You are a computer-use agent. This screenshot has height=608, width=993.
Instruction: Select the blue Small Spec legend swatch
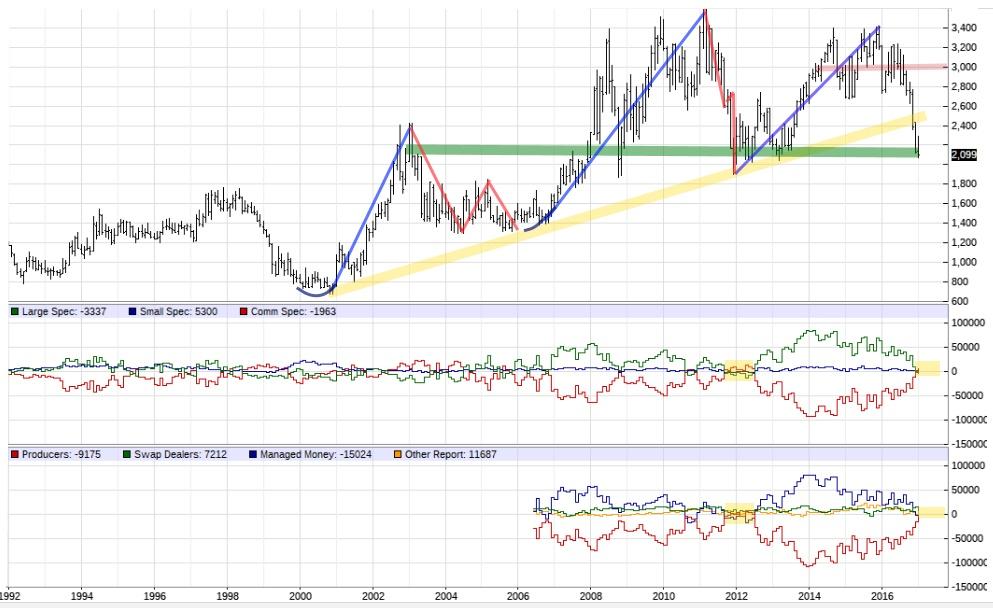click(131, 309)
